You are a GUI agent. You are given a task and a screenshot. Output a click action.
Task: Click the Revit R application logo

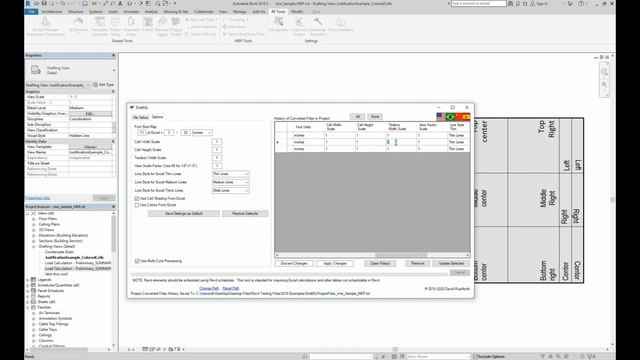(28, 3)
